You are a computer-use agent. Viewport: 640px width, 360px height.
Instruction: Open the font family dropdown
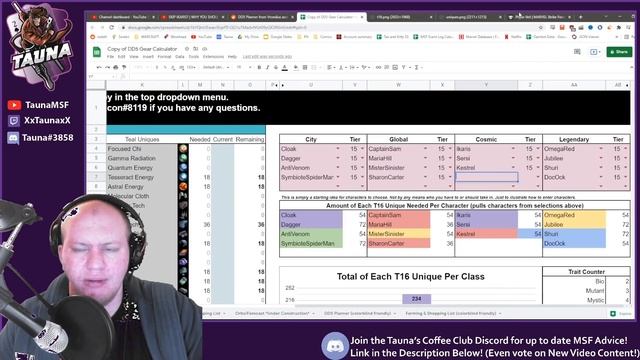click(x=216, y=67)
